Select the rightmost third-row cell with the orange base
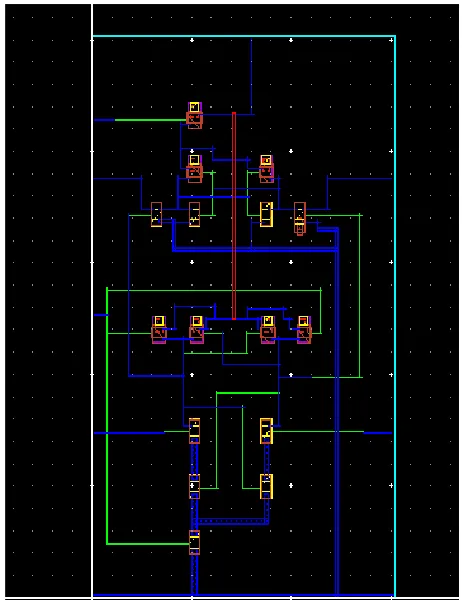The width and height of the screenshot is (462, 600). pyautogui.click(x=300, y=218)
